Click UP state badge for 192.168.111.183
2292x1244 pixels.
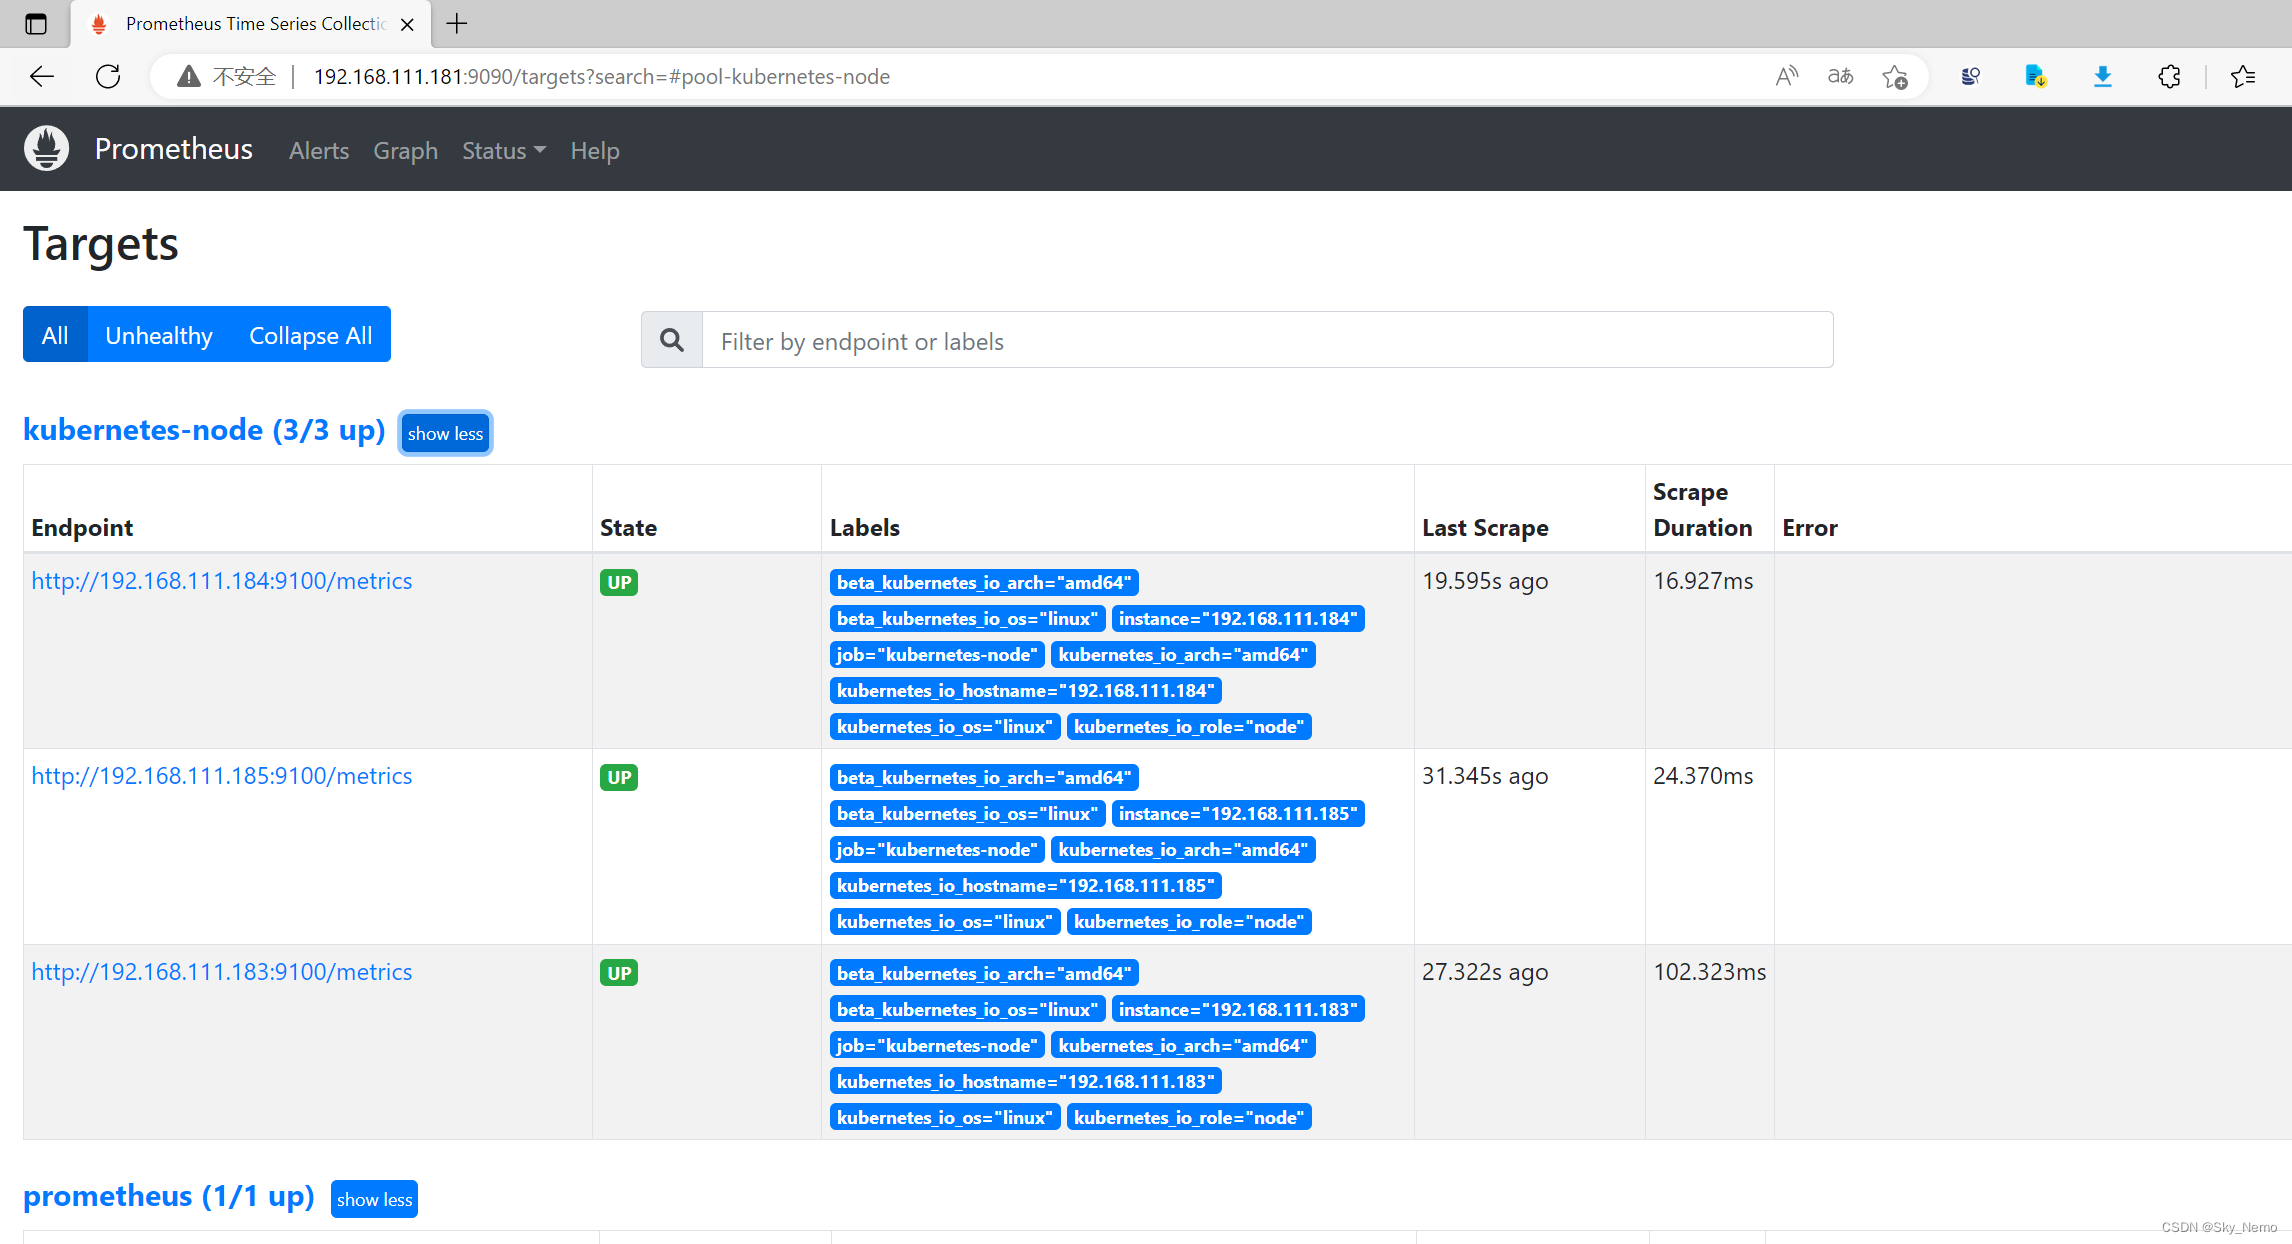(x=619, y=973)
